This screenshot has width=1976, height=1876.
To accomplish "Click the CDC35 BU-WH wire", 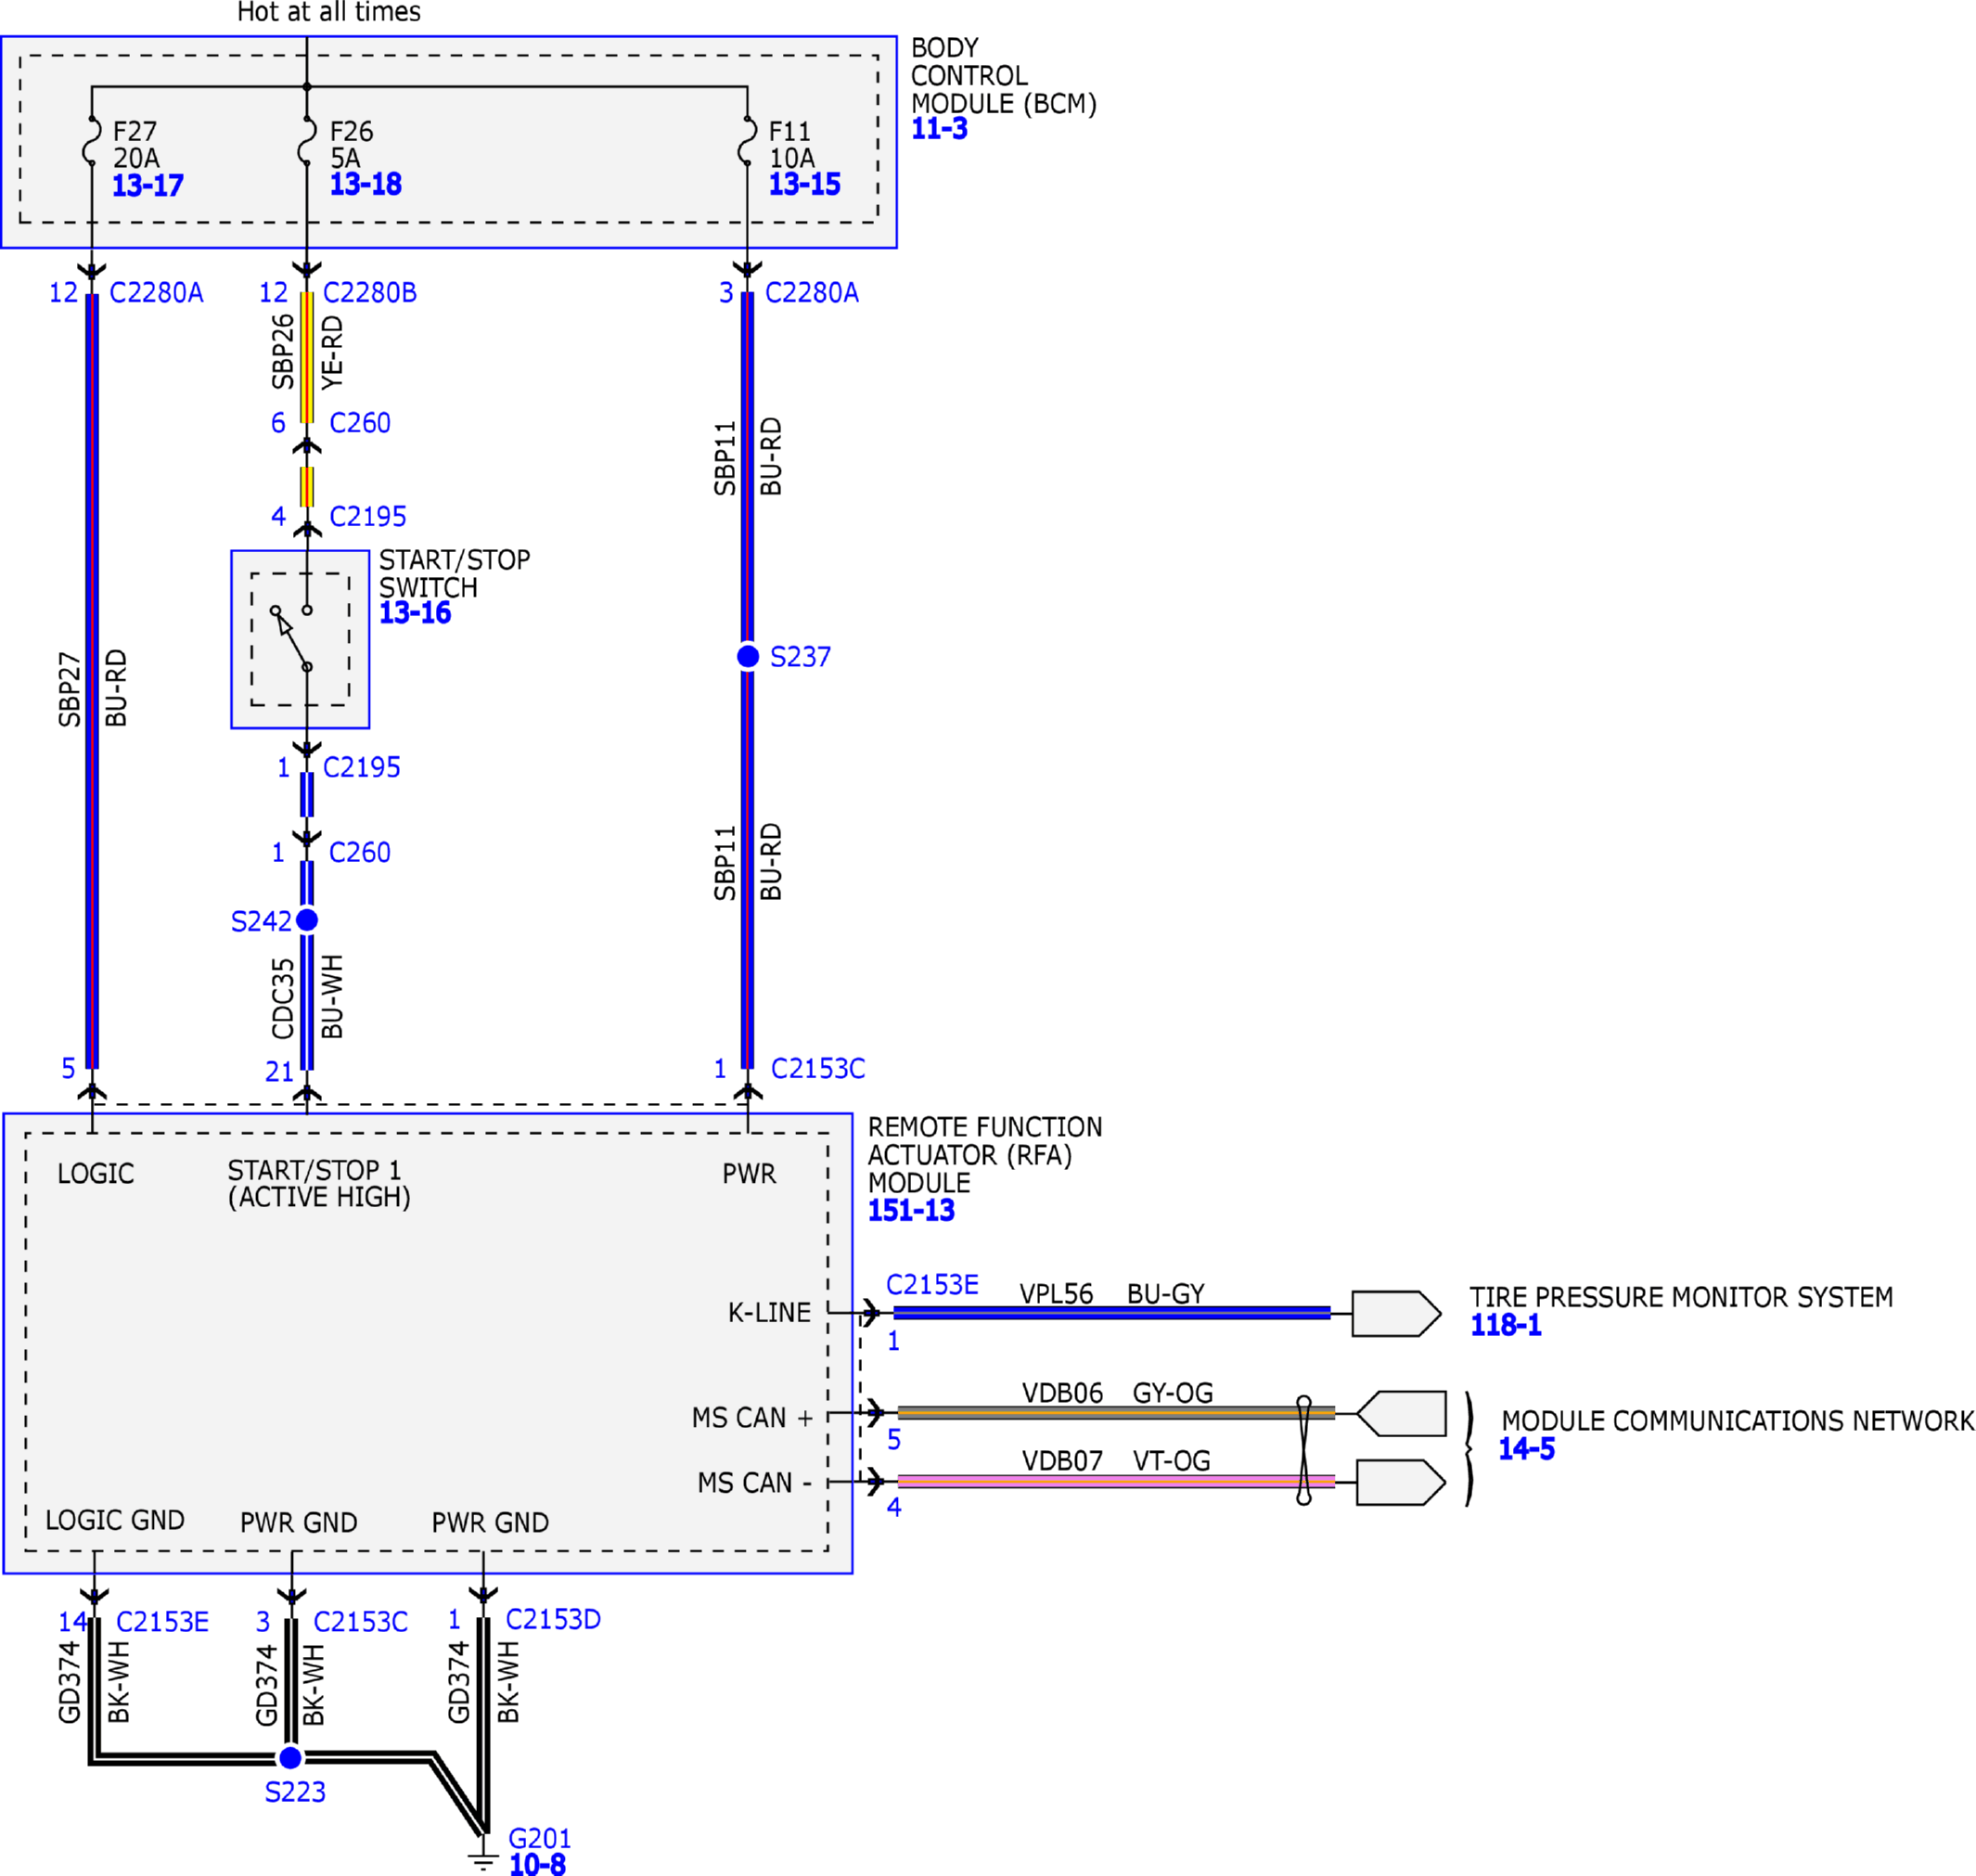I will pyautogui.click(x=307, y=1001).
